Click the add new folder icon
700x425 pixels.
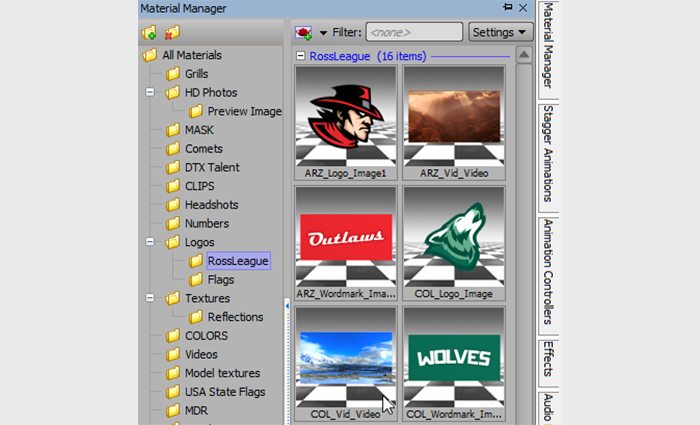[150, 33]
